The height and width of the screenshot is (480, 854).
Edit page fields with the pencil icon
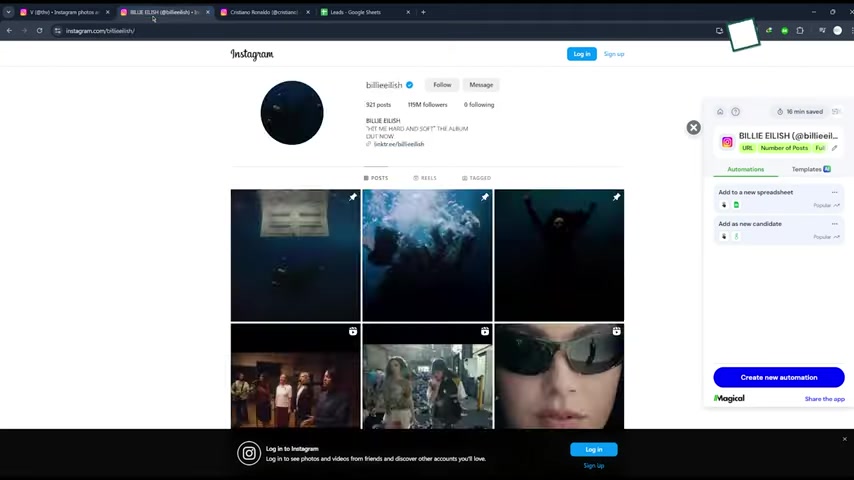pyautogui.click(x=834, y=148)
